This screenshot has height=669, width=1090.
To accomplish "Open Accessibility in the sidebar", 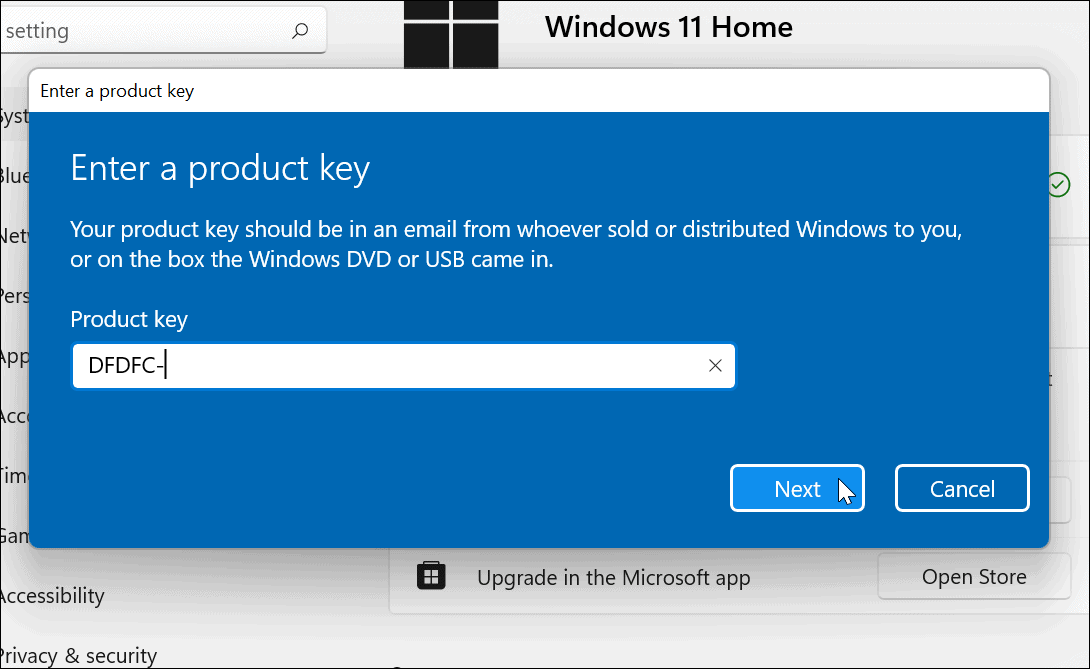I will (52, 596).
